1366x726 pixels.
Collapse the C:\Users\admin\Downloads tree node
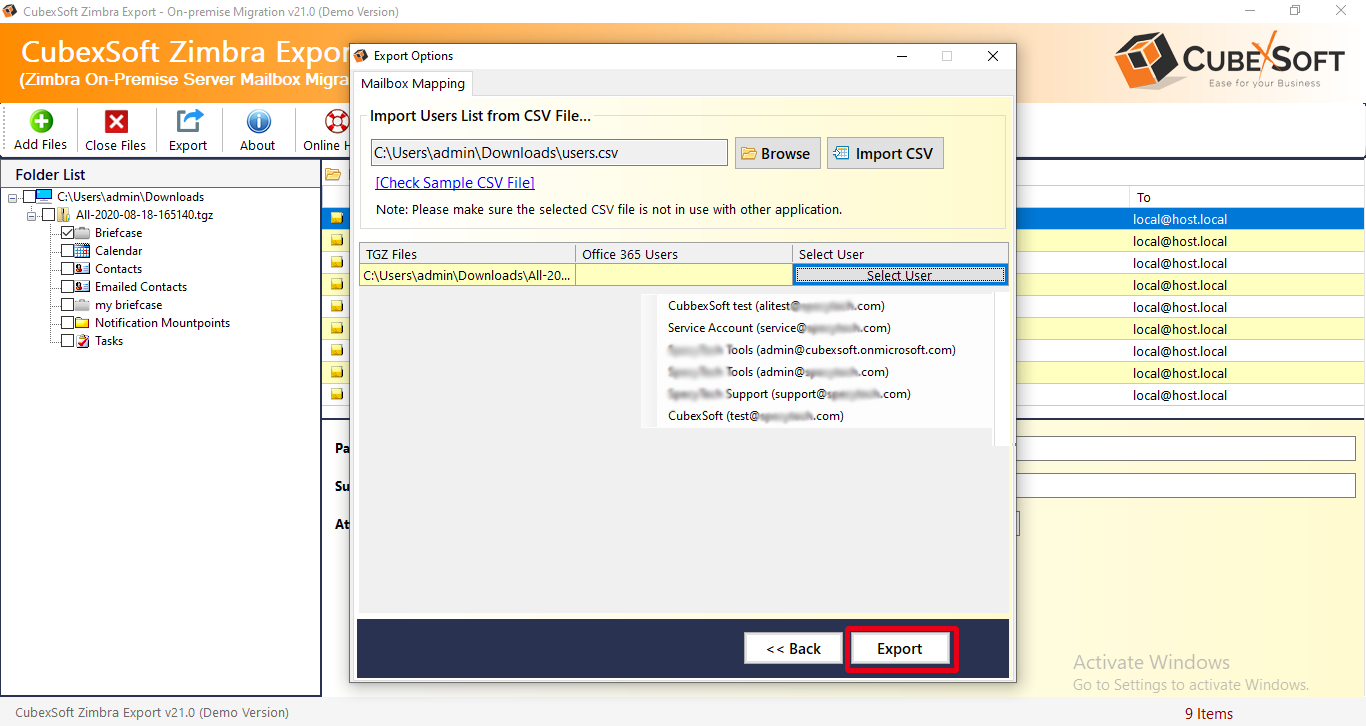point(12,197)
